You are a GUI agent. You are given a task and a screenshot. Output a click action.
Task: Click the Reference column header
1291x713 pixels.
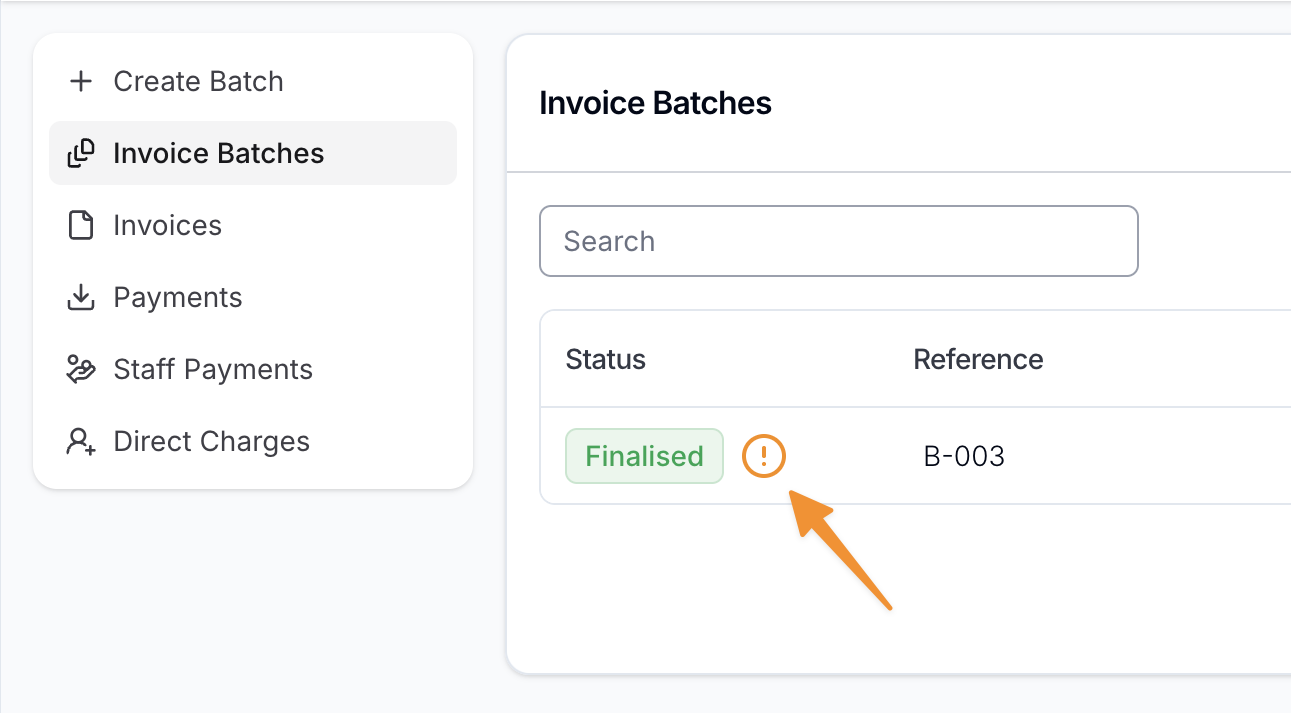click(978, 360)
